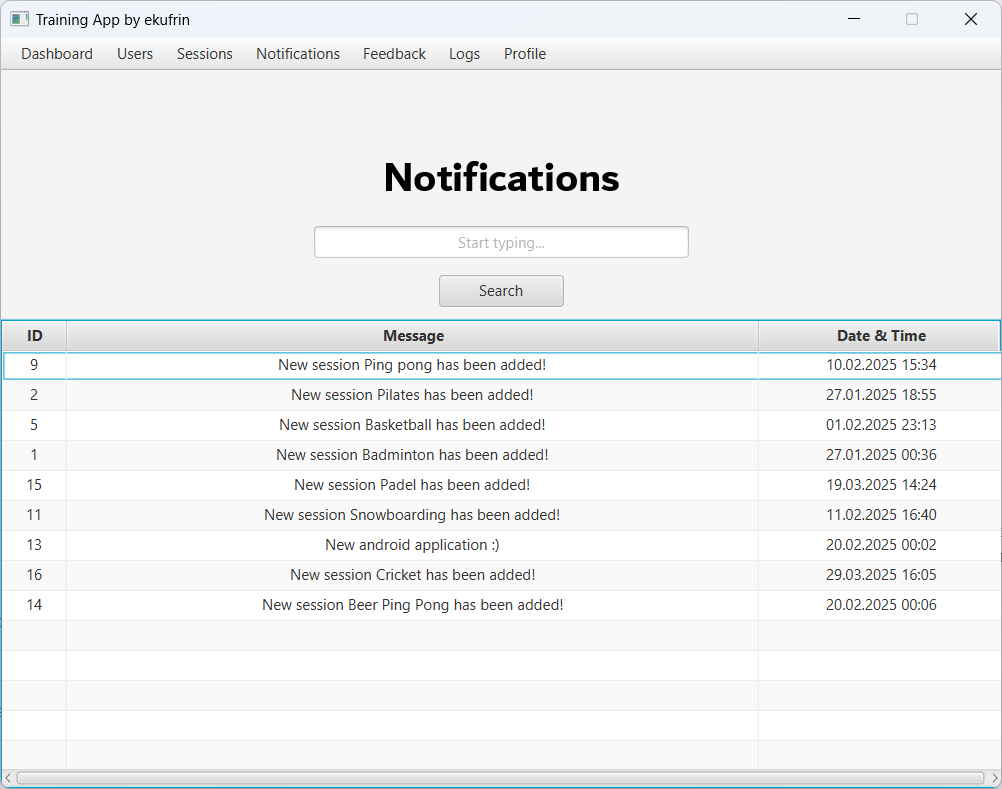The width and height of the screenshot is (1002, 789).
Task: Open the Logs menu
Action: [x=465, y=54]
